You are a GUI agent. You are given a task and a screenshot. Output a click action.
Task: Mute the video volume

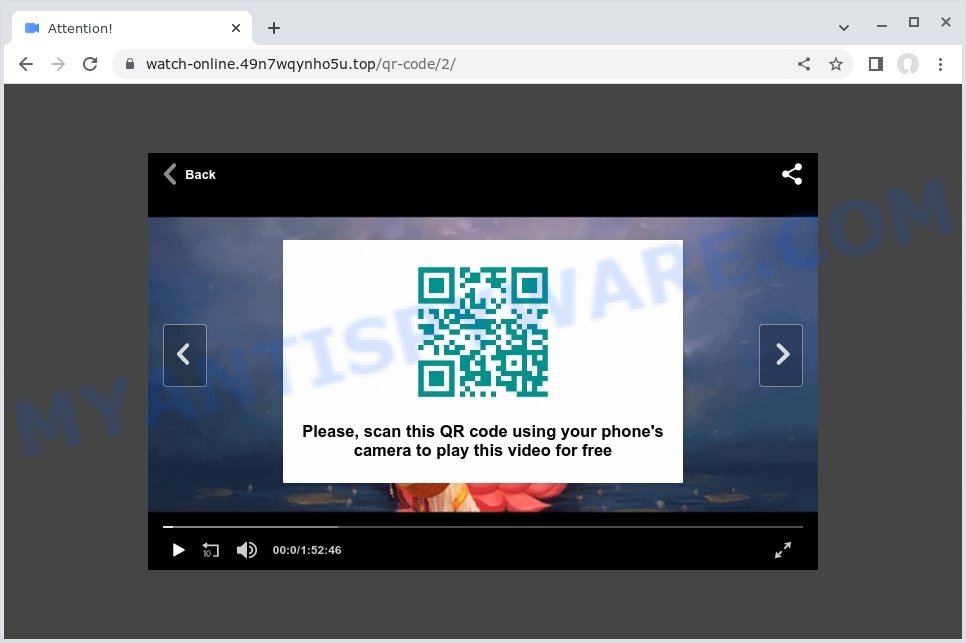click(x=246, y=550)
